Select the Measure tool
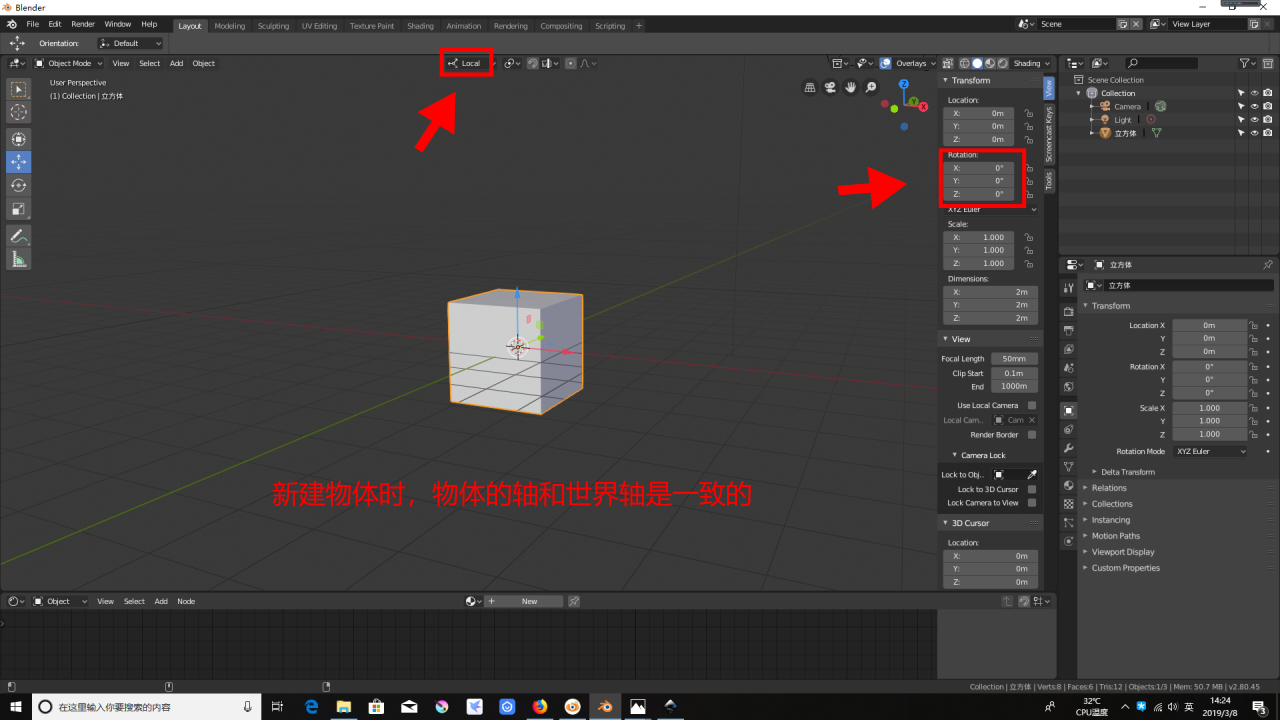1280x720 pixels. click(18, 260)
